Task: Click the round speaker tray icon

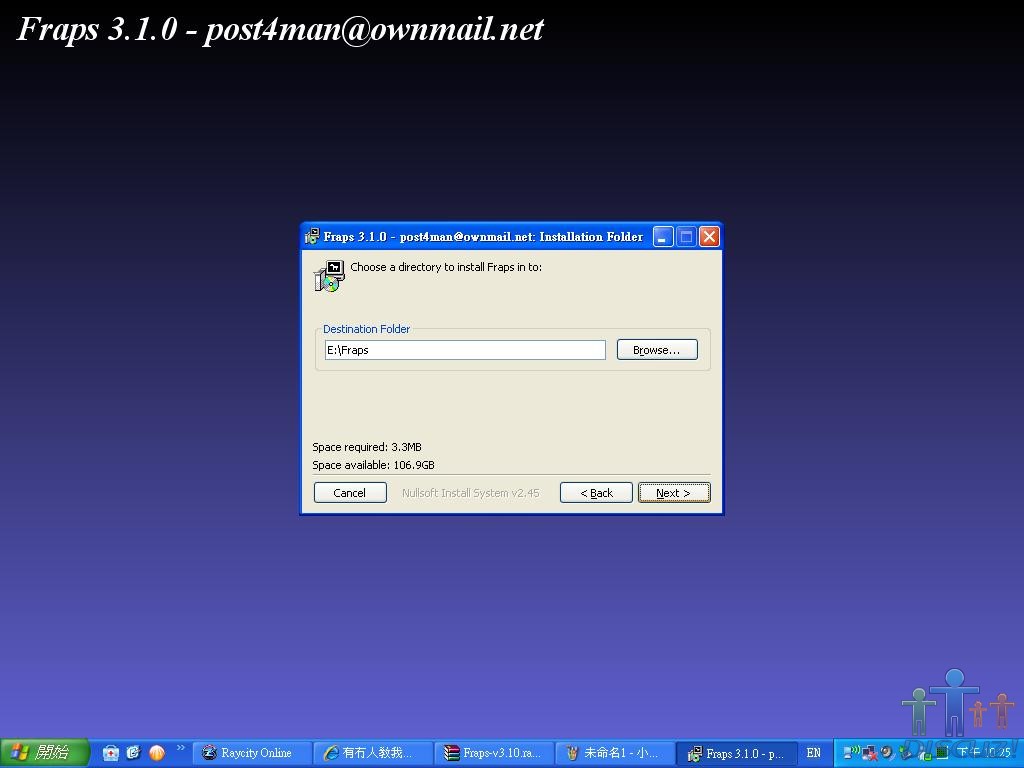Action: 886,752
